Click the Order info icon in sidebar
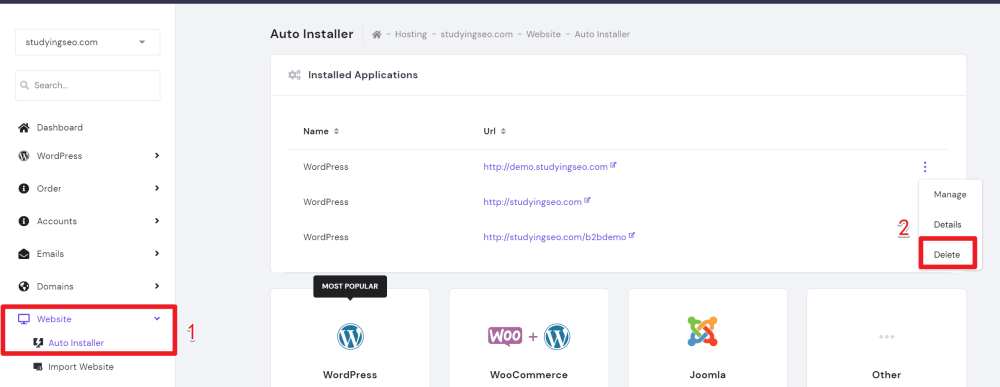 [24, 189]
